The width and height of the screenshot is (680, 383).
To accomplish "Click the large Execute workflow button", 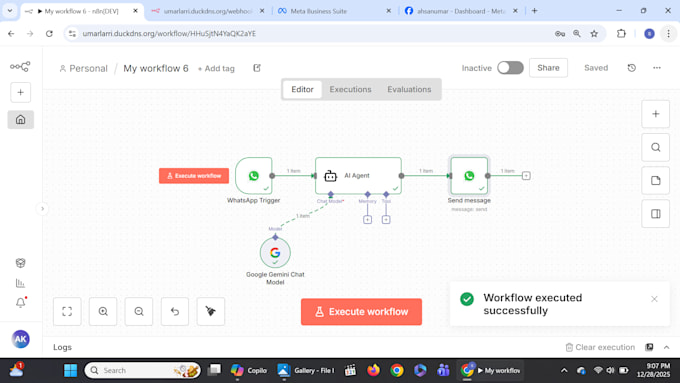I will (361, 312).
